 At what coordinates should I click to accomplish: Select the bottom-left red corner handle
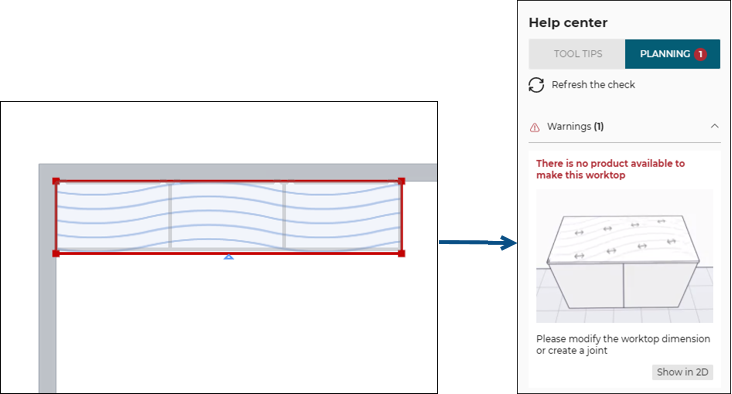56,253
